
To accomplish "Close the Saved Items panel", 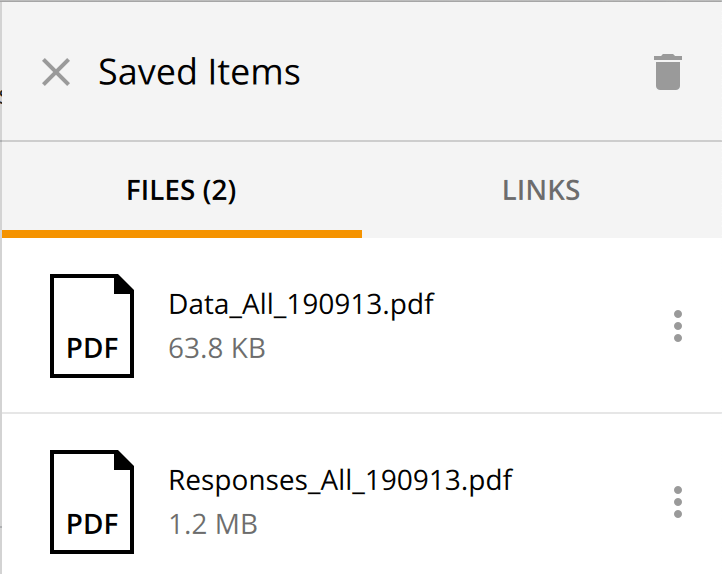I will (x=56, y=72).
